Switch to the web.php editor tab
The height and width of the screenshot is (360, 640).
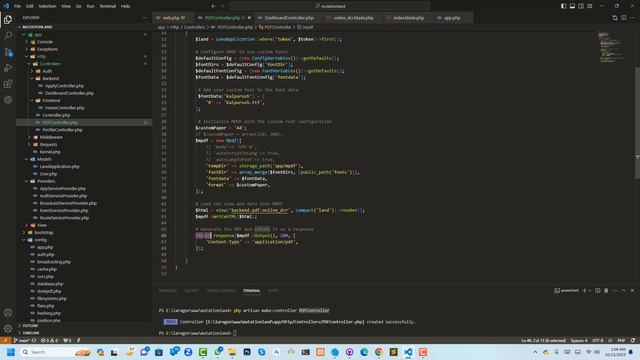click(171, 18)
